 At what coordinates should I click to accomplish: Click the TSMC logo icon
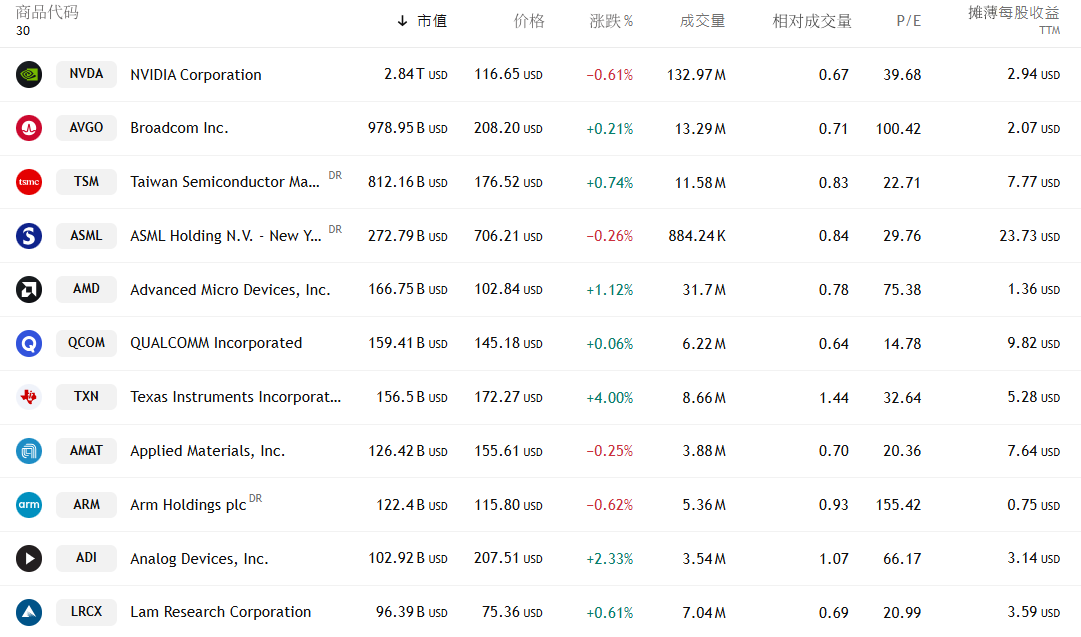(29, 182)
